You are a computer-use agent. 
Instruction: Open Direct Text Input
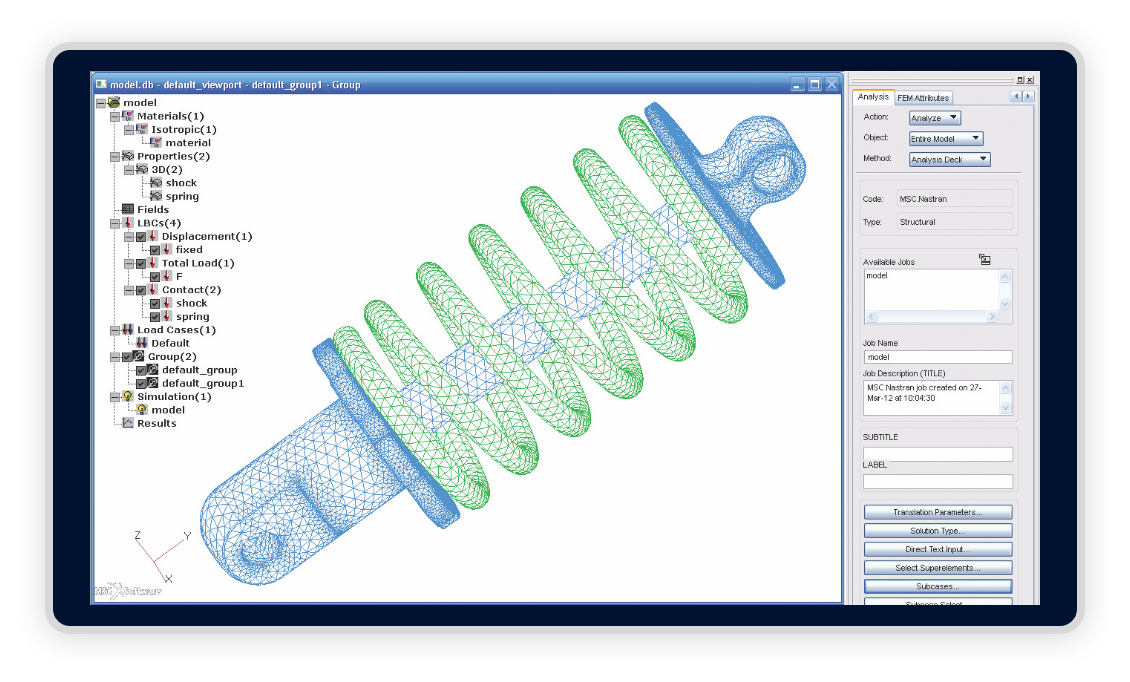[938, 549]
